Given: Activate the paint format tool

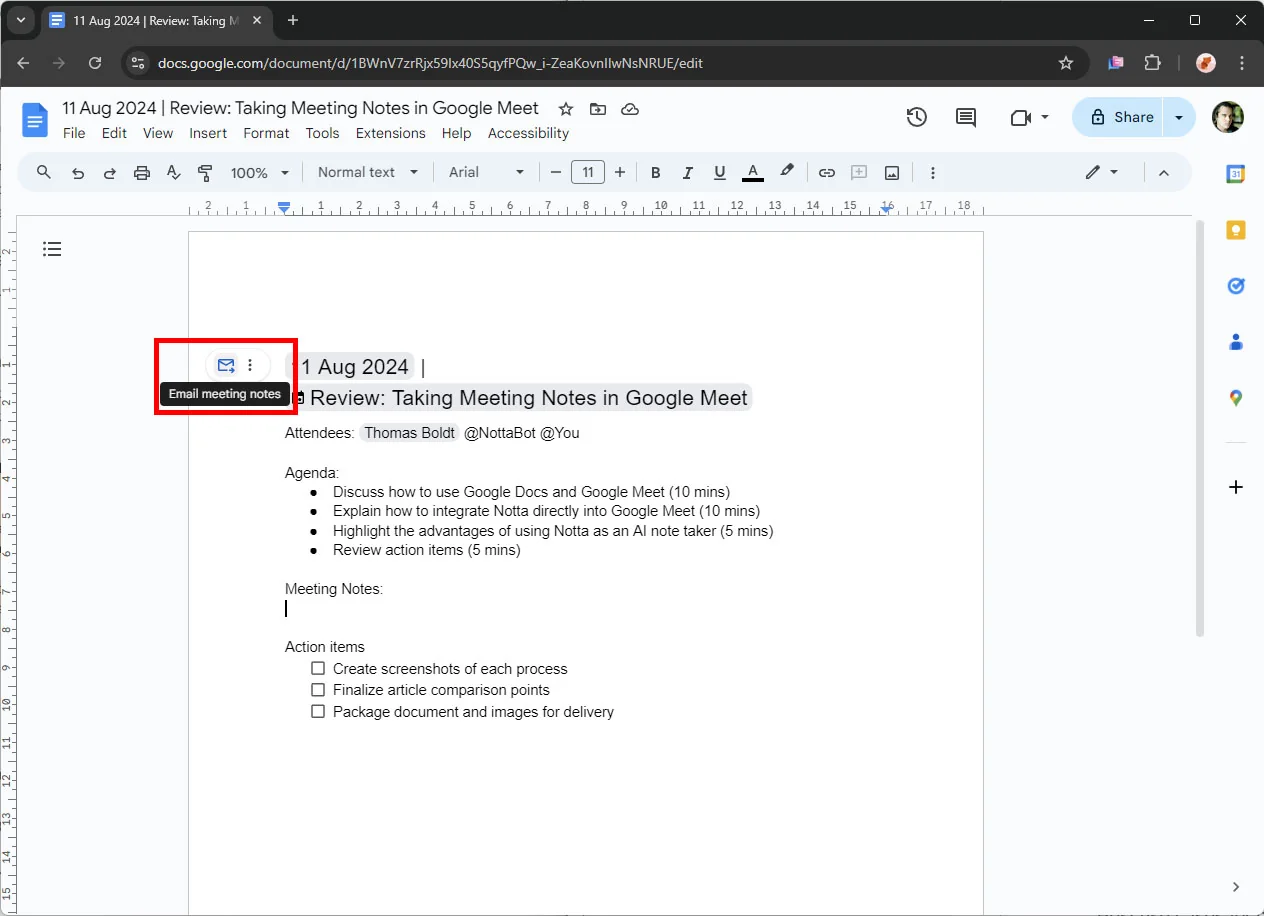Looking at the screenshot, I should click(x=205, y=173).
